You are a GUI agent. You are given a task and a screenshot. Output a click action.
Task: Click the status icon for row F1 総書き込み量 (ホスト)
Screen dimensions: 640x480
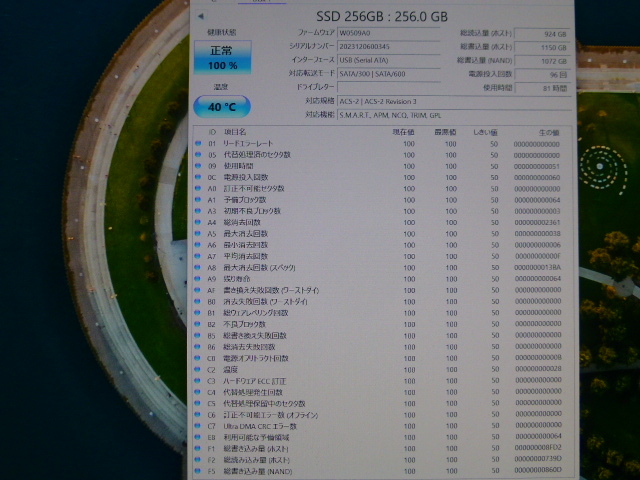198,449
